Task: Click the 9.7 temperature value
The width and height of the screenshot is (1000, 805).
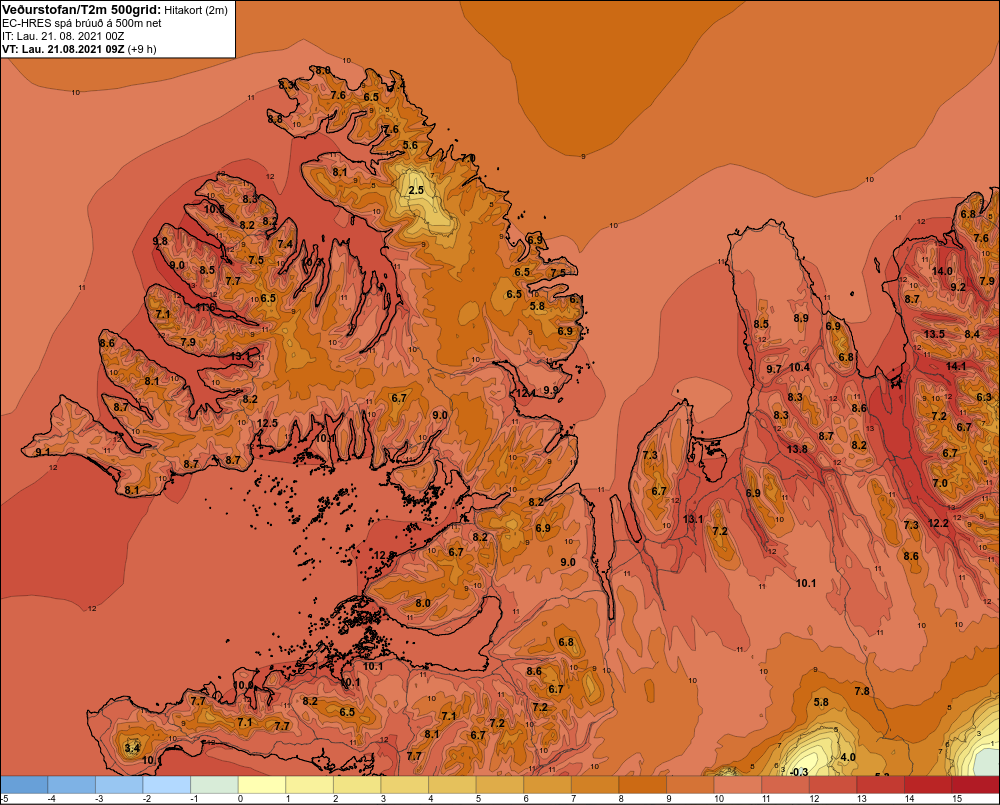Action: (774, 369)
